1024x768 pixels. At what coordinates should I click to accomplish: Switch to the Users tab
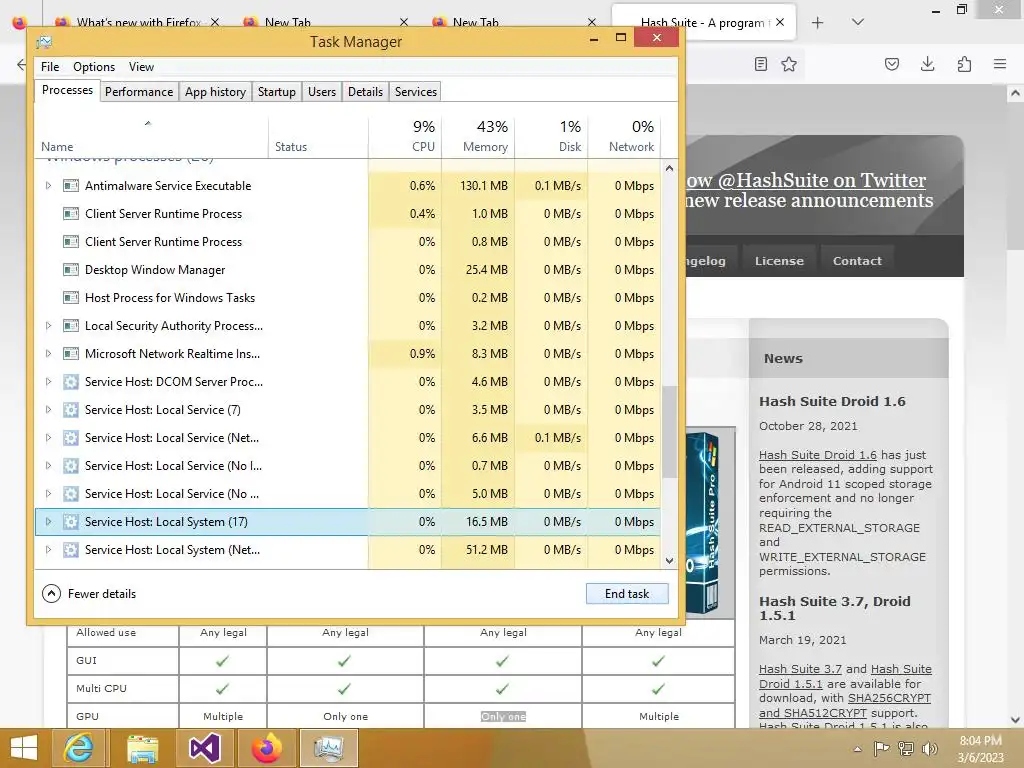322,92
